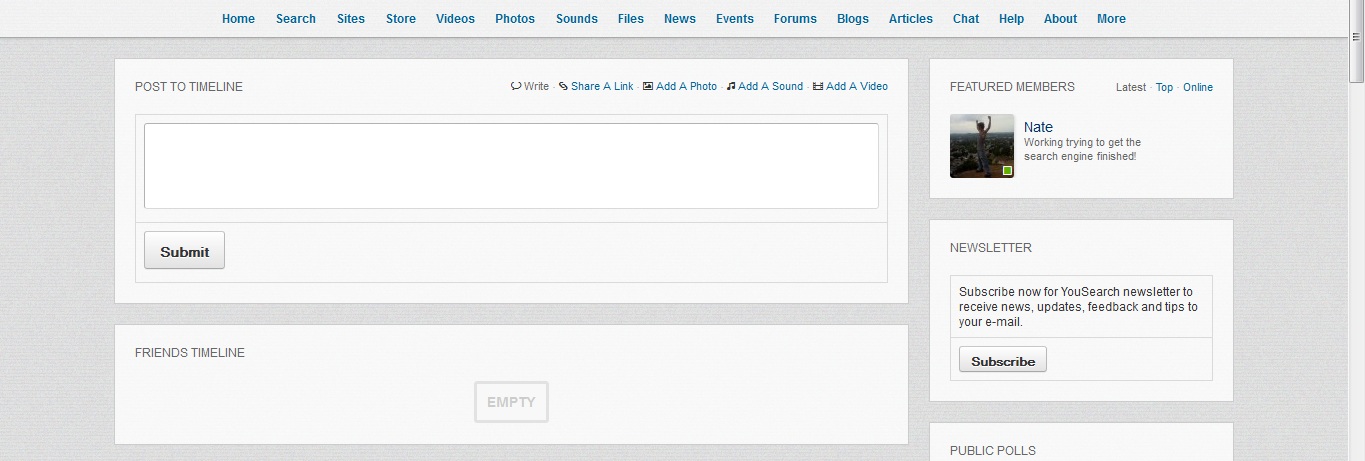Viewport: 1365px width, 461px height.
Task: Choose Add A Sound post option
Action: coord(770,87)
